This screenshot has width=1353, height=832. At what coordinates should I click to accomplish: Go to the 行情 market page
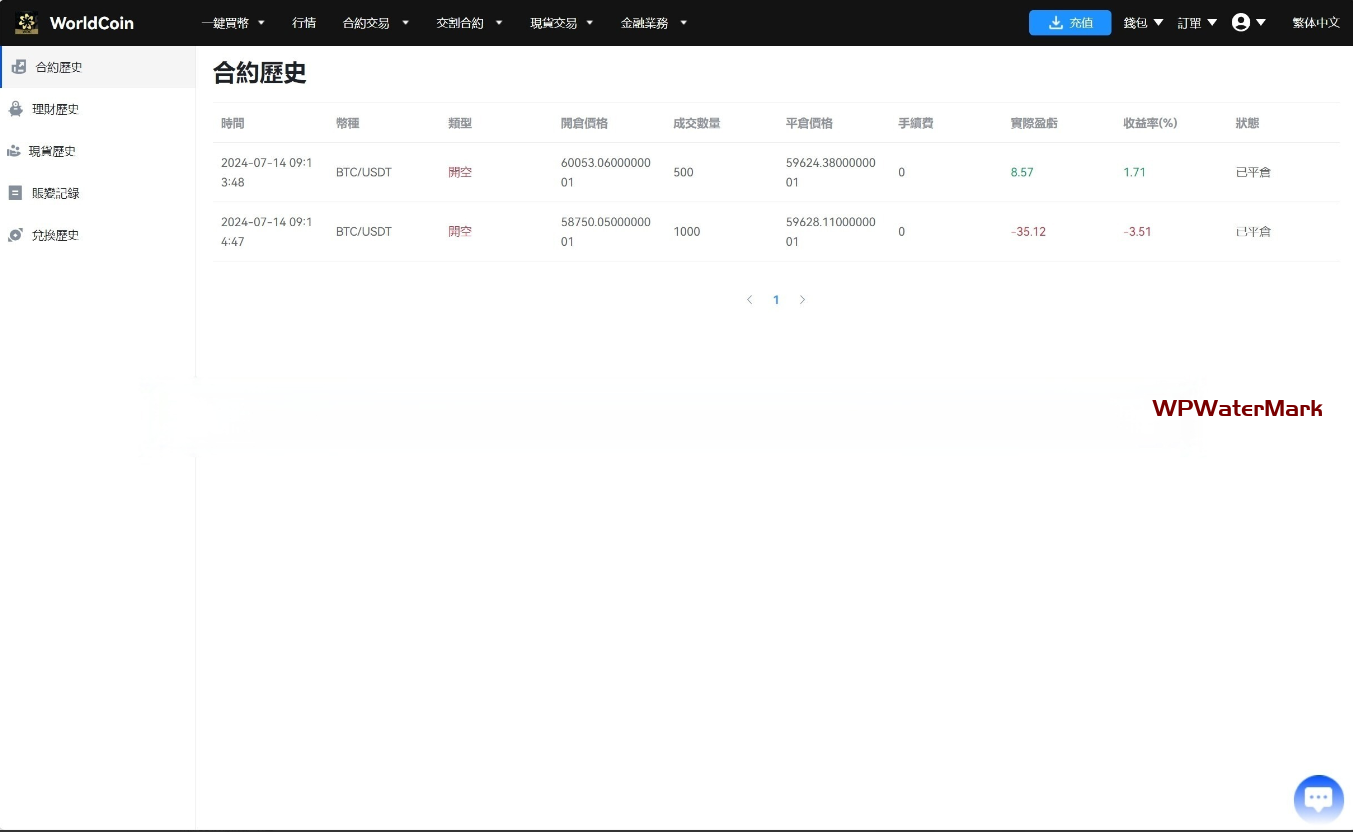[304, 22]
